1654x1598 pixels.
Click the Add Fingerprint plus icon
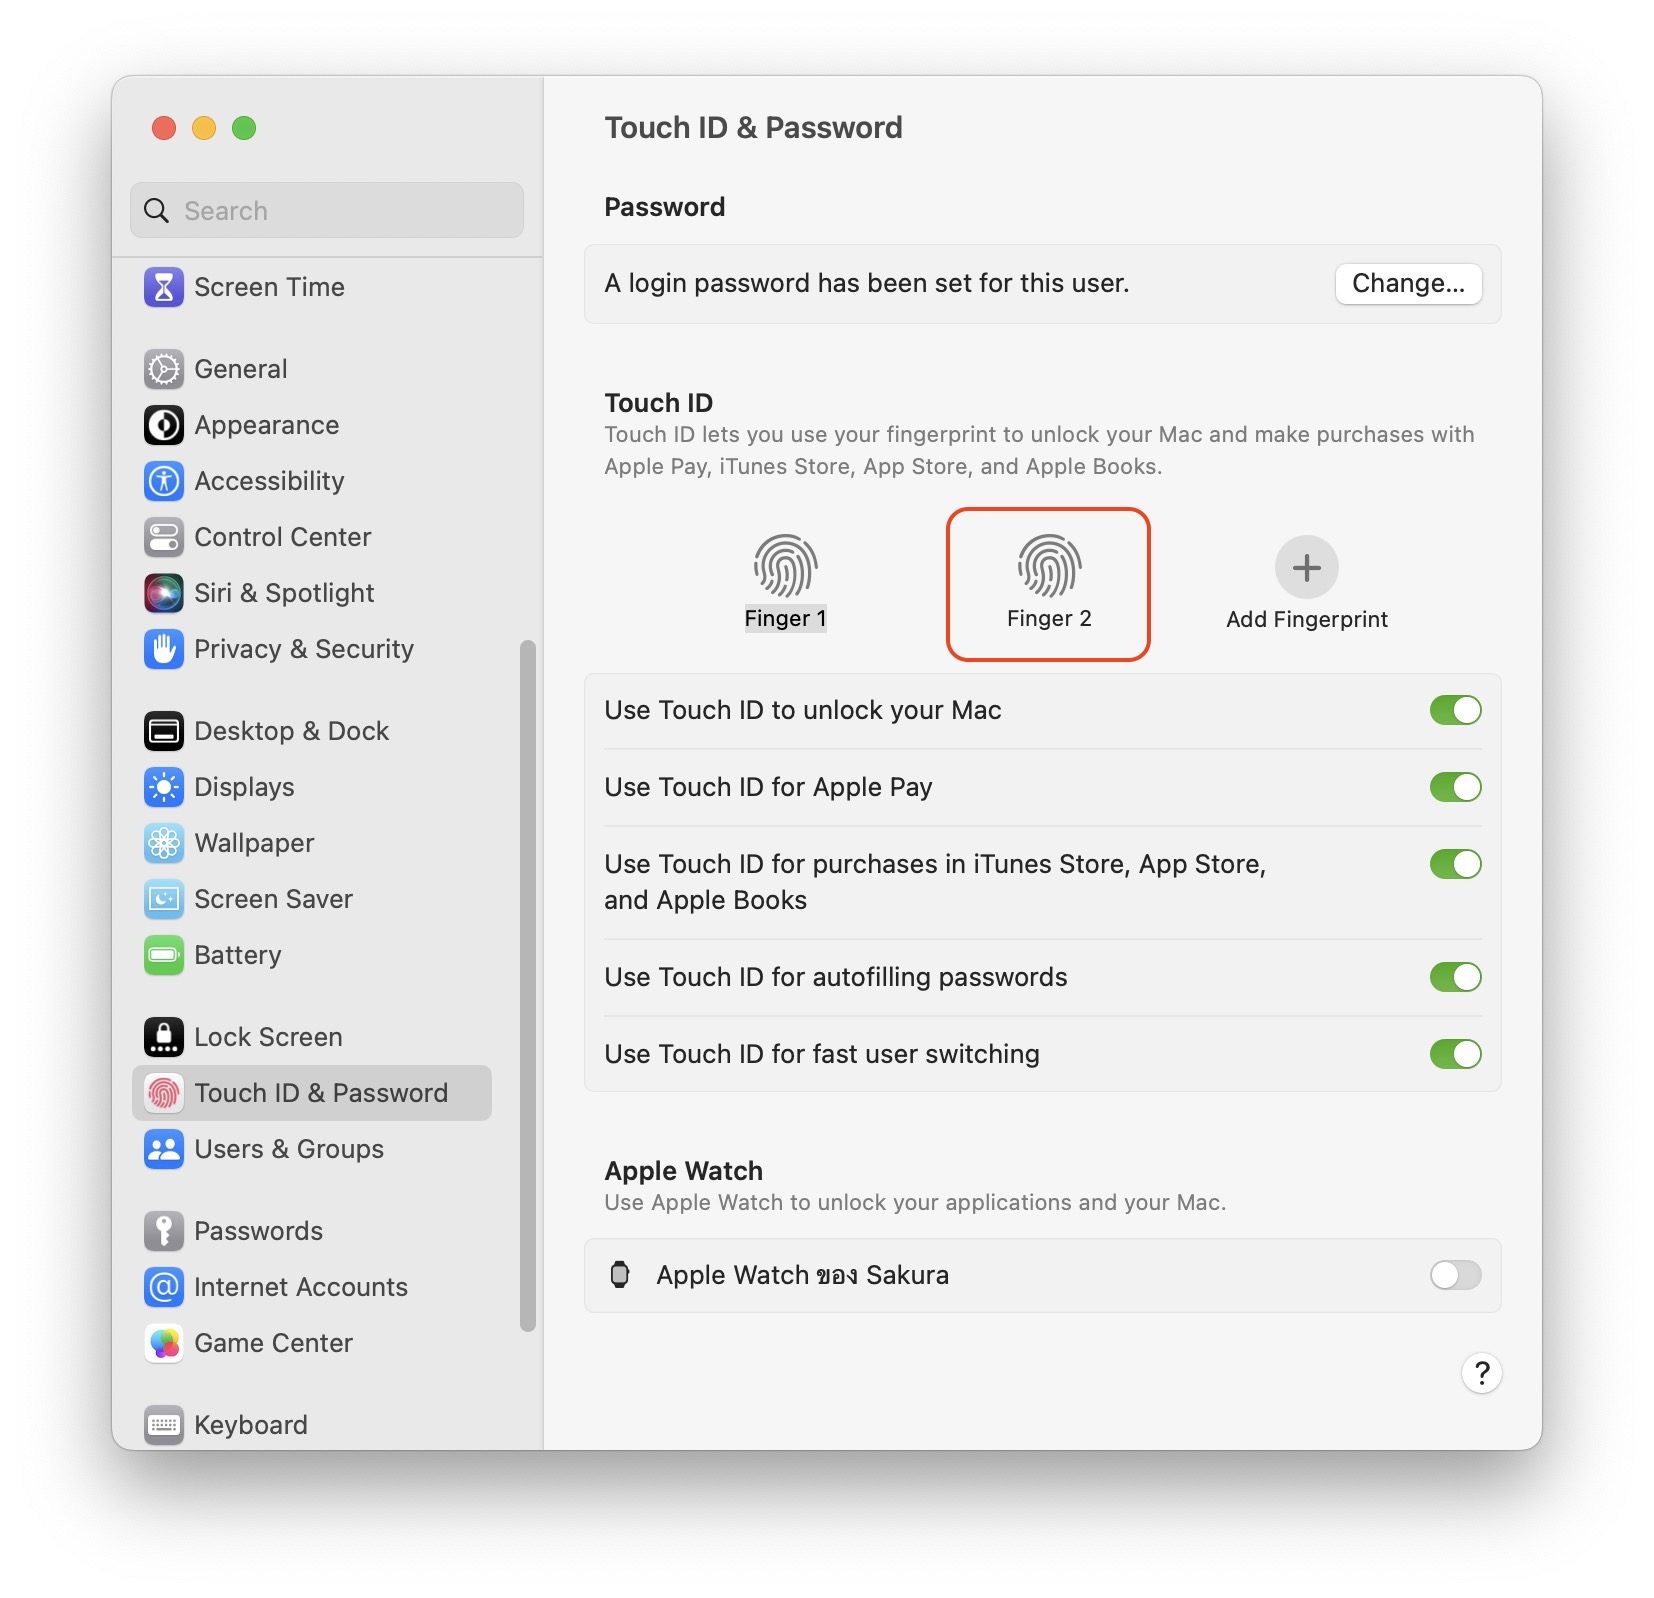(x=1306, y=567)
